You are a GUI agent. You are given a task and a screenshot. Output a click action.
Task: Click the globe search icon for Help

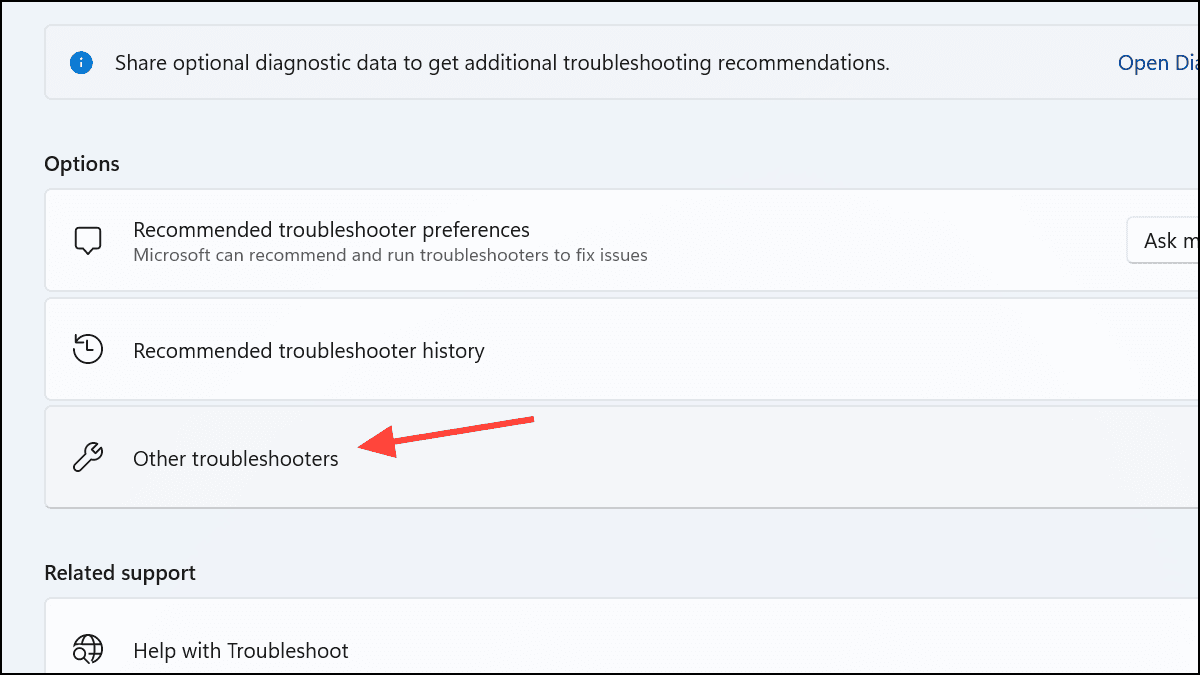point(88,650)
